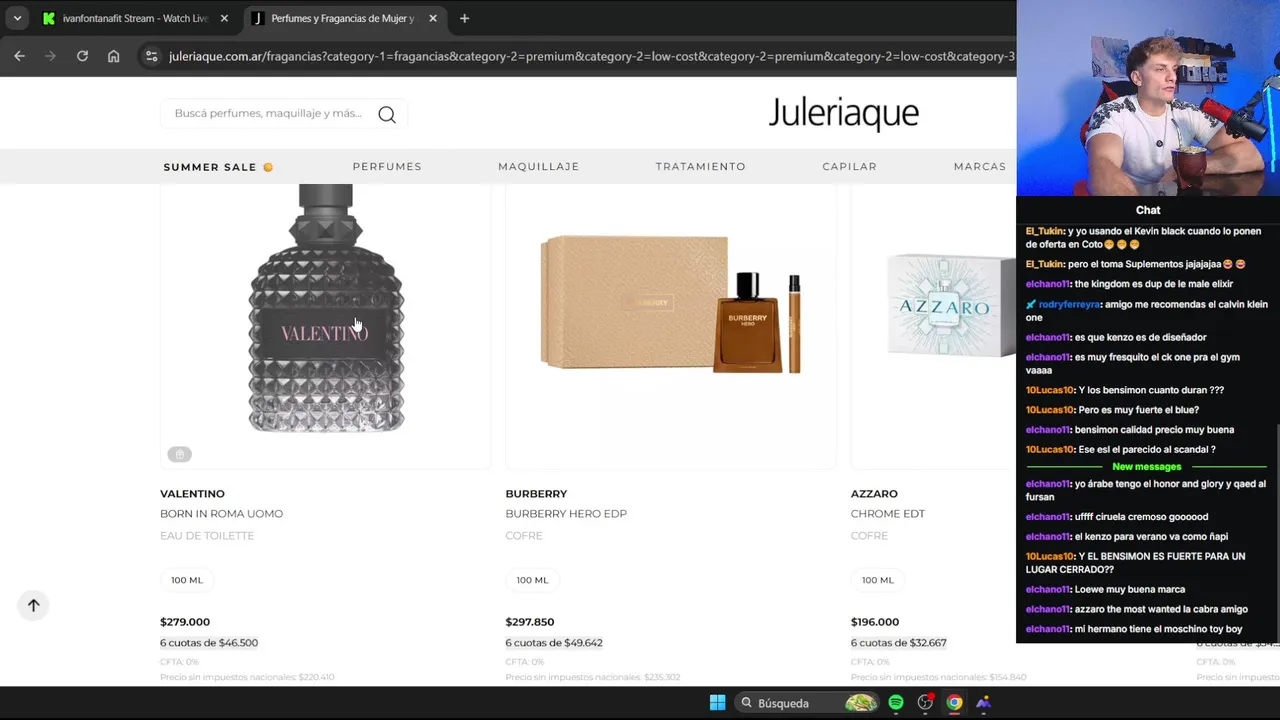Select 100 ML size for Valentino

point(187,580)
